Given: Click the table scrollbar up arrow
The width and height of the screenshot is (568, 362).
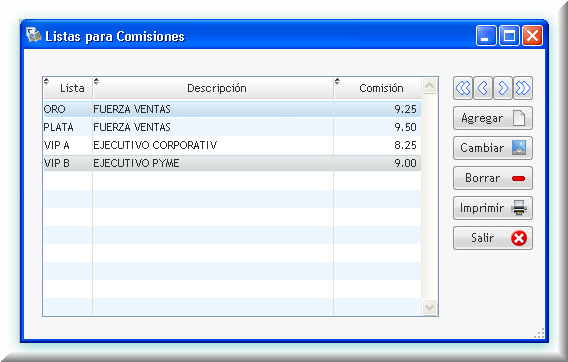Looking at the screenshot, I should (430, 86).
